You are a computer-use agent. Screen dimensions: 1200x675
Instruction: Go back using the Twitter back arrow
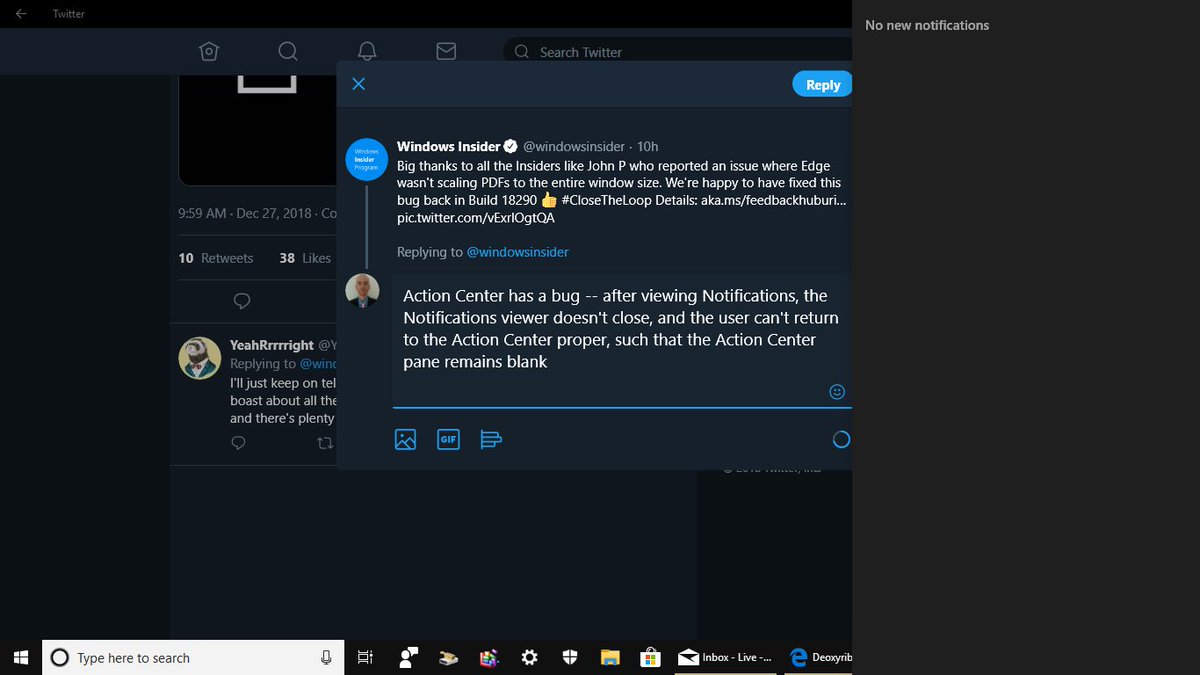21,14
